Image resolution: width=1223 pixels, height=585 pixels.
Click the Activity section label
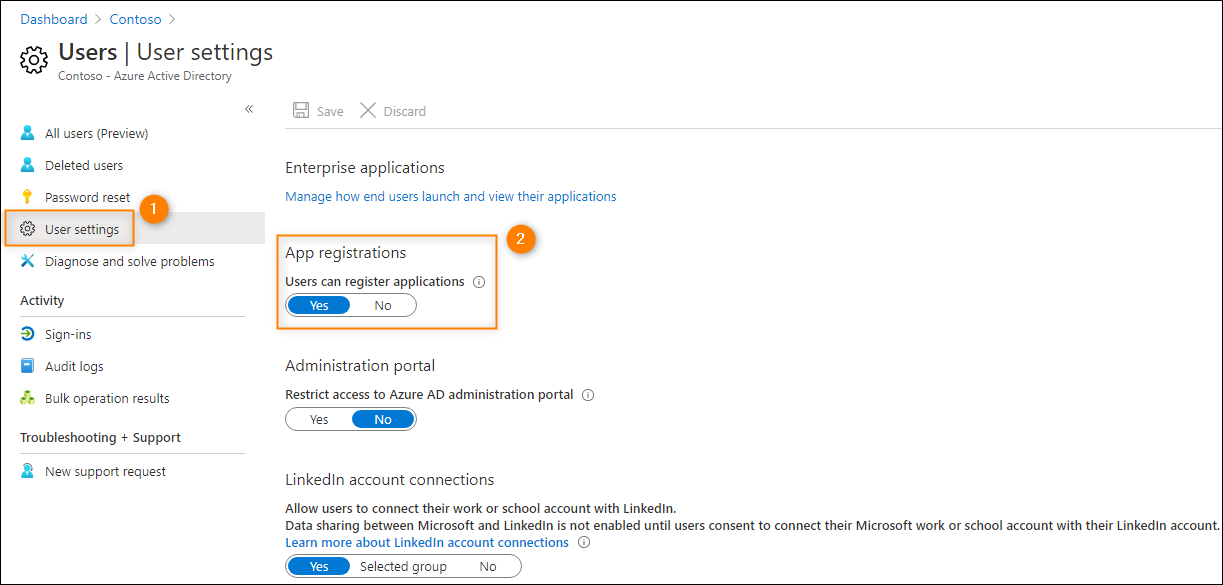(42, 301)
